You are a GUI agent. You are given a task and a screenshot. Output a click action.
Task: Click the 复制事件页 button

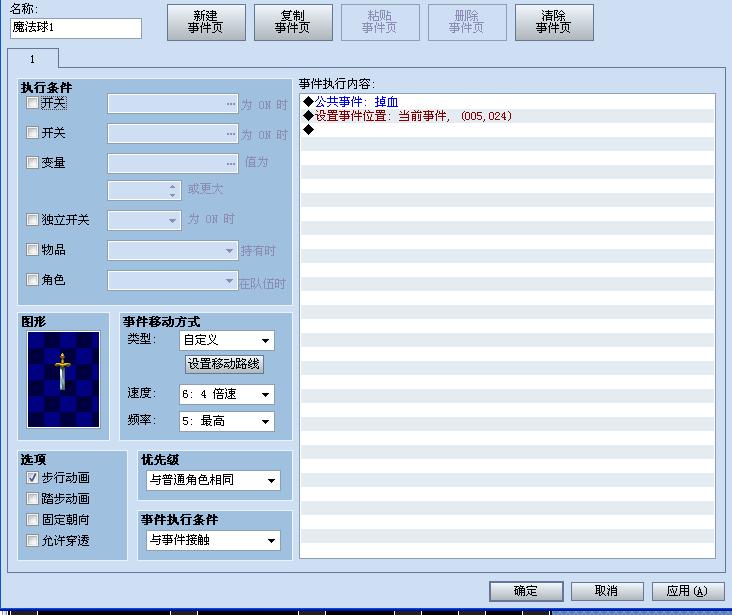click(x=293, y=22)
